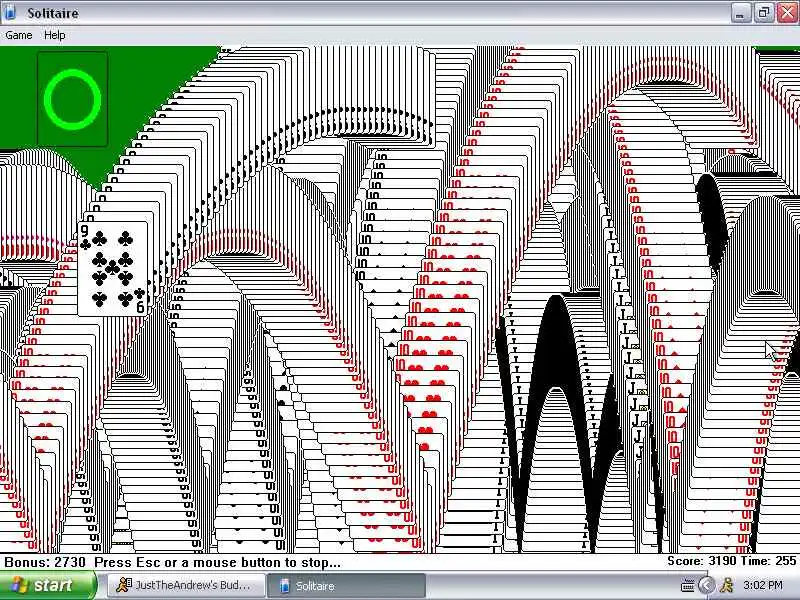Screen dimensions: 800x600
Task: Click the Score: 3190 status text
Action: point(702,561)
